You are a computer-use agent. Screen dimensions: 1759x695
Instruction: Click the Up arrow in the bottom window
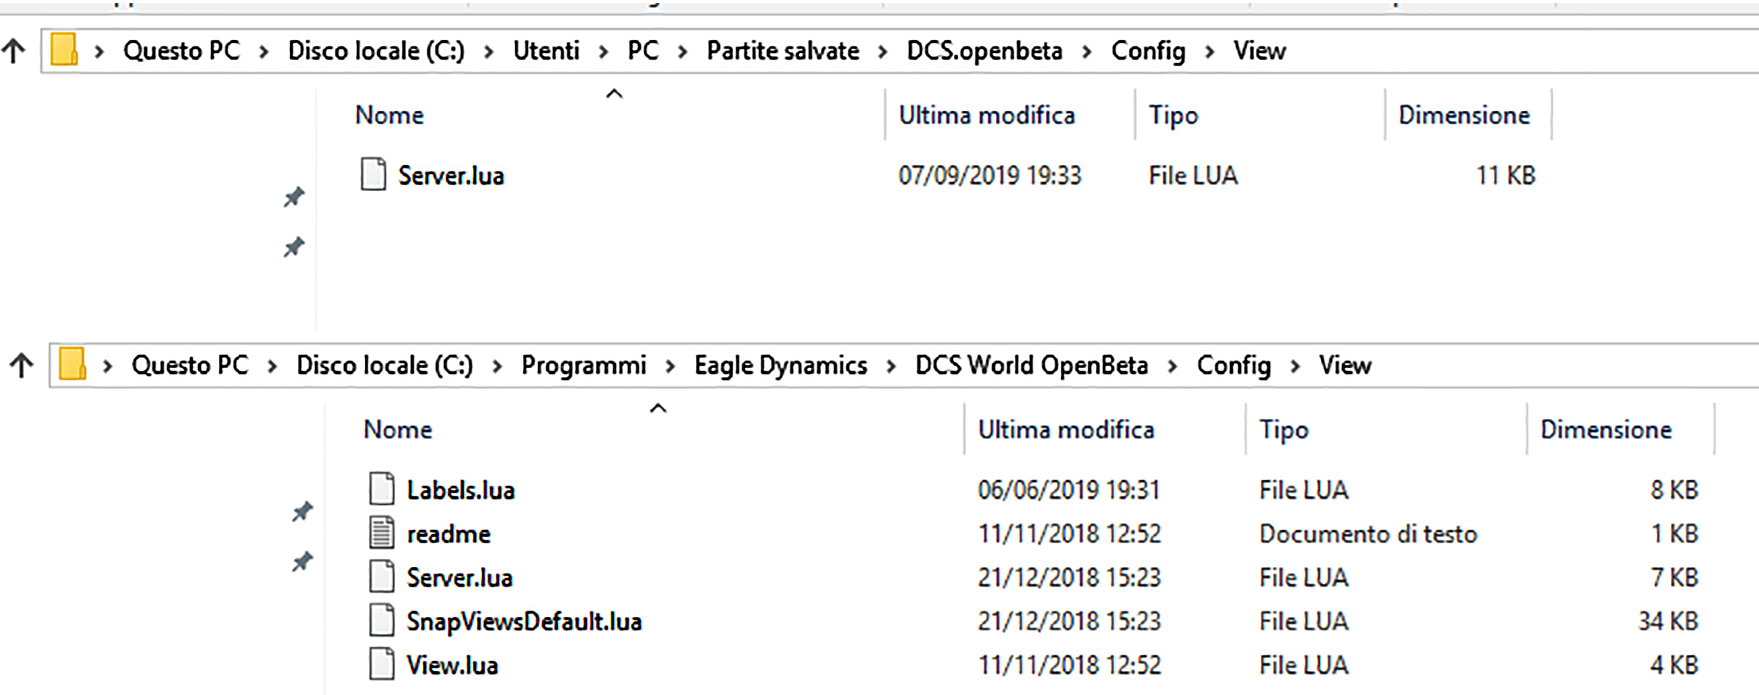pos(21,365)
